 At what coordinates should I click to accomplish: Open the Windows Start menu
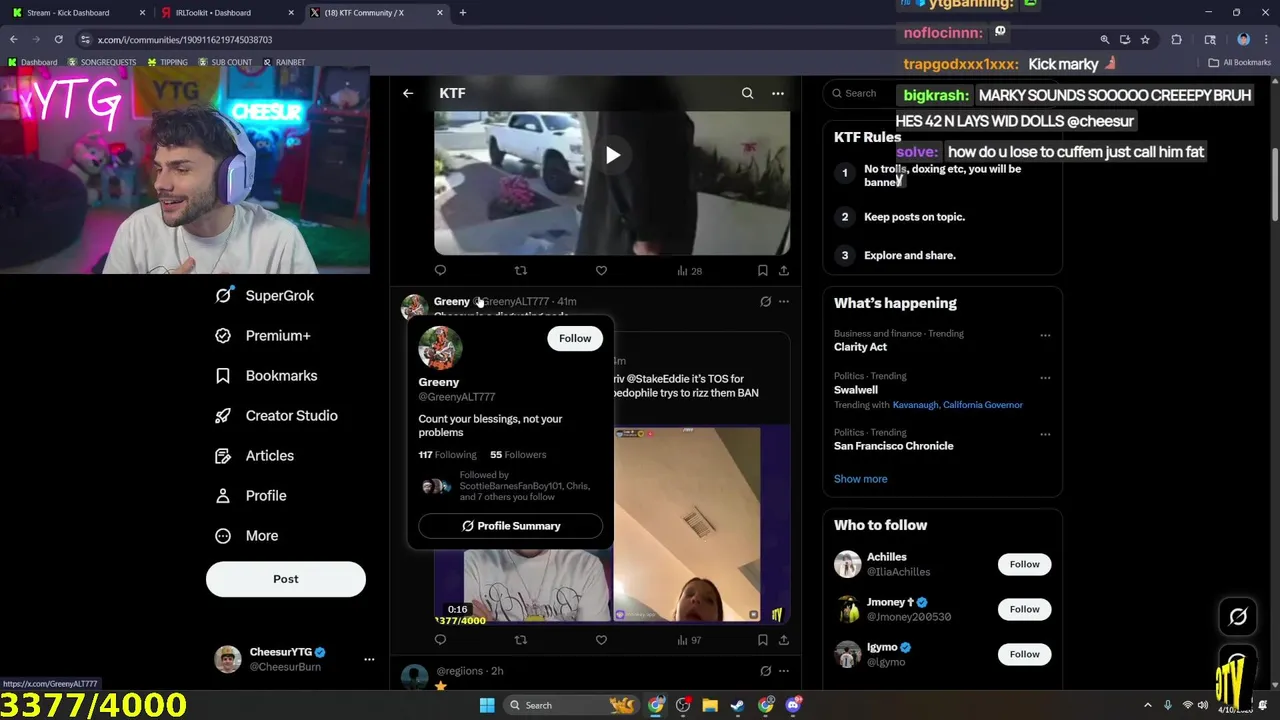coord(486,705)
